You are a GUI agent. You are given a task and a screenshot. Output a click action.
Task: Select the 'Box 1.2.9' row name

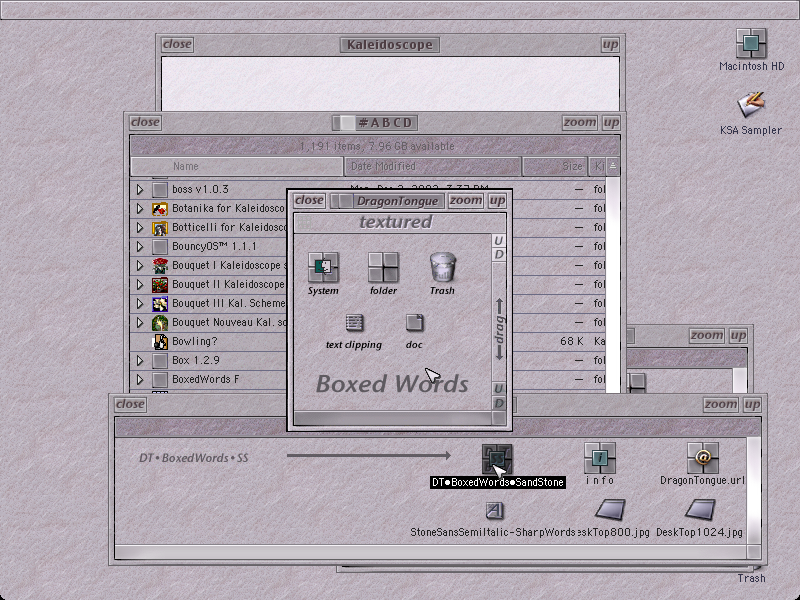point(196,361)
